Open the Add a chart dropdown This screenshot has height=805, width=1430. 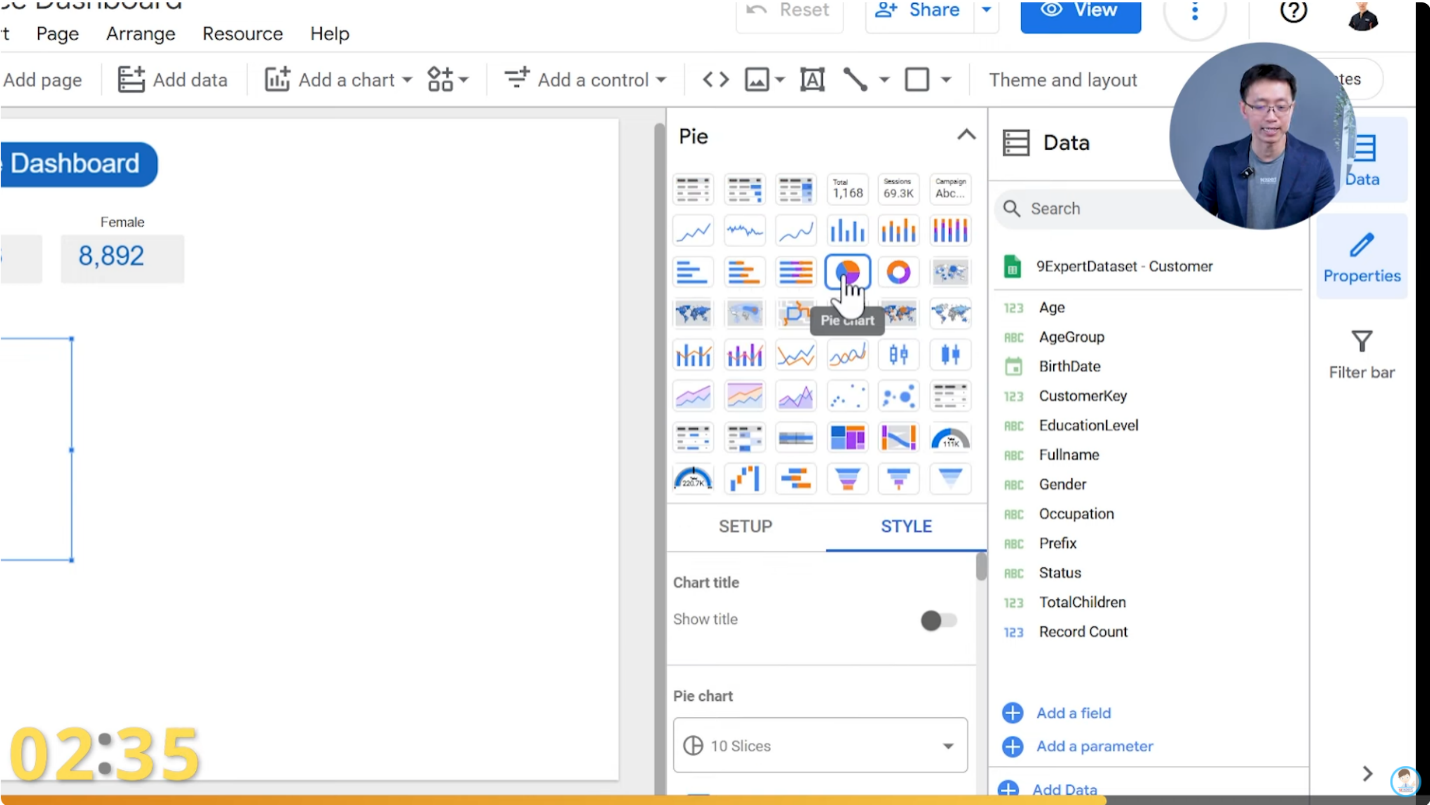point(344,79)
